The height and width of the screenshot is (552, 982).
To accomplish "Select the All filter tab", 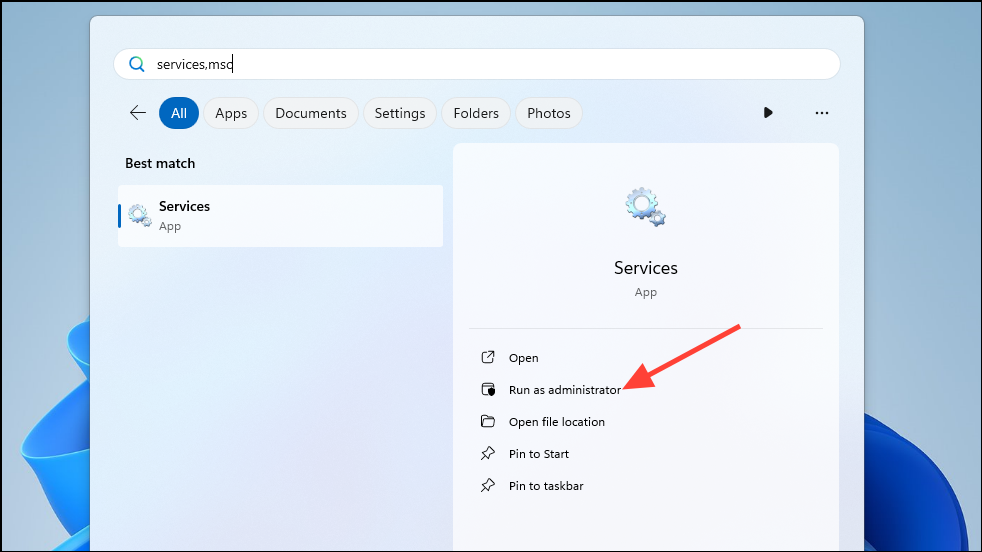I will click(x=179, y=113).
